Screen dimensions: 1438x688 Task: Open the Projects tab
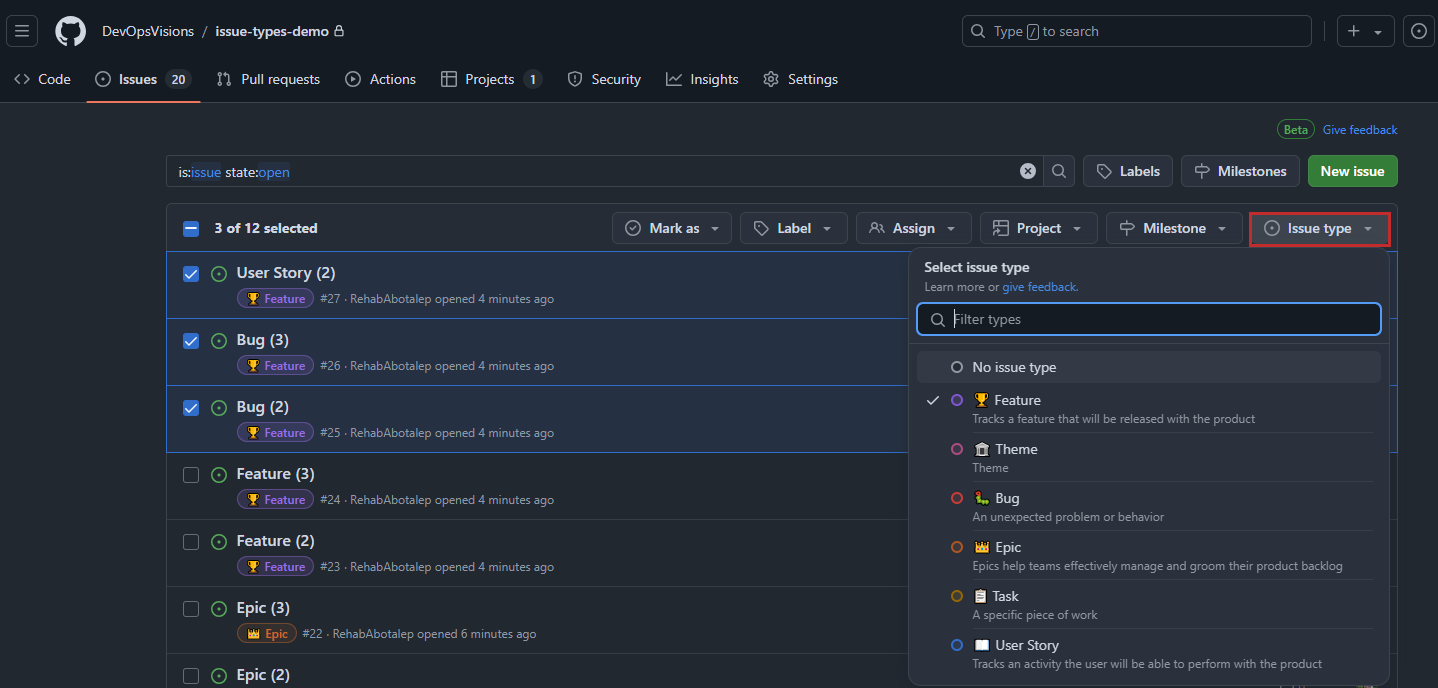(x=491, y=79)
